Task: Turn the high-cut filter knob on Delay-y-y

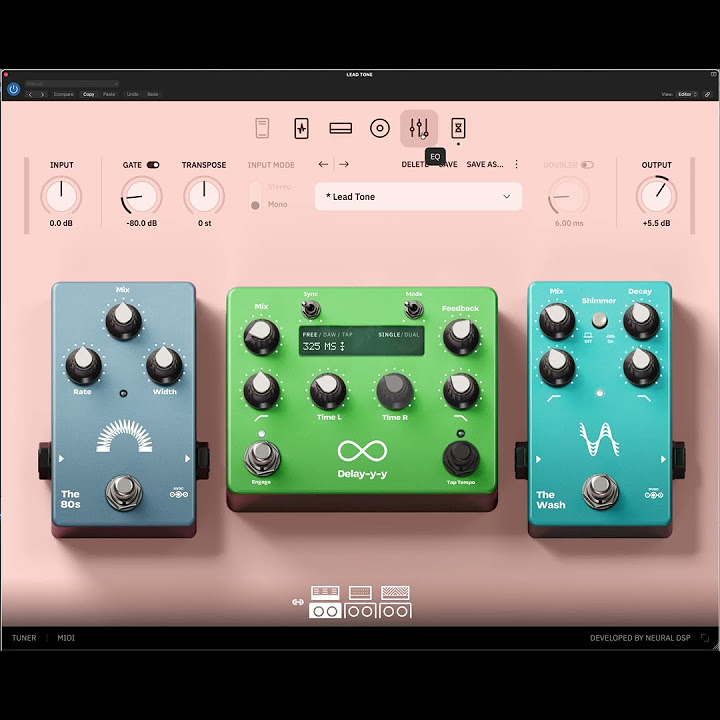Action: pyautogui.click(x=461, y=391)
